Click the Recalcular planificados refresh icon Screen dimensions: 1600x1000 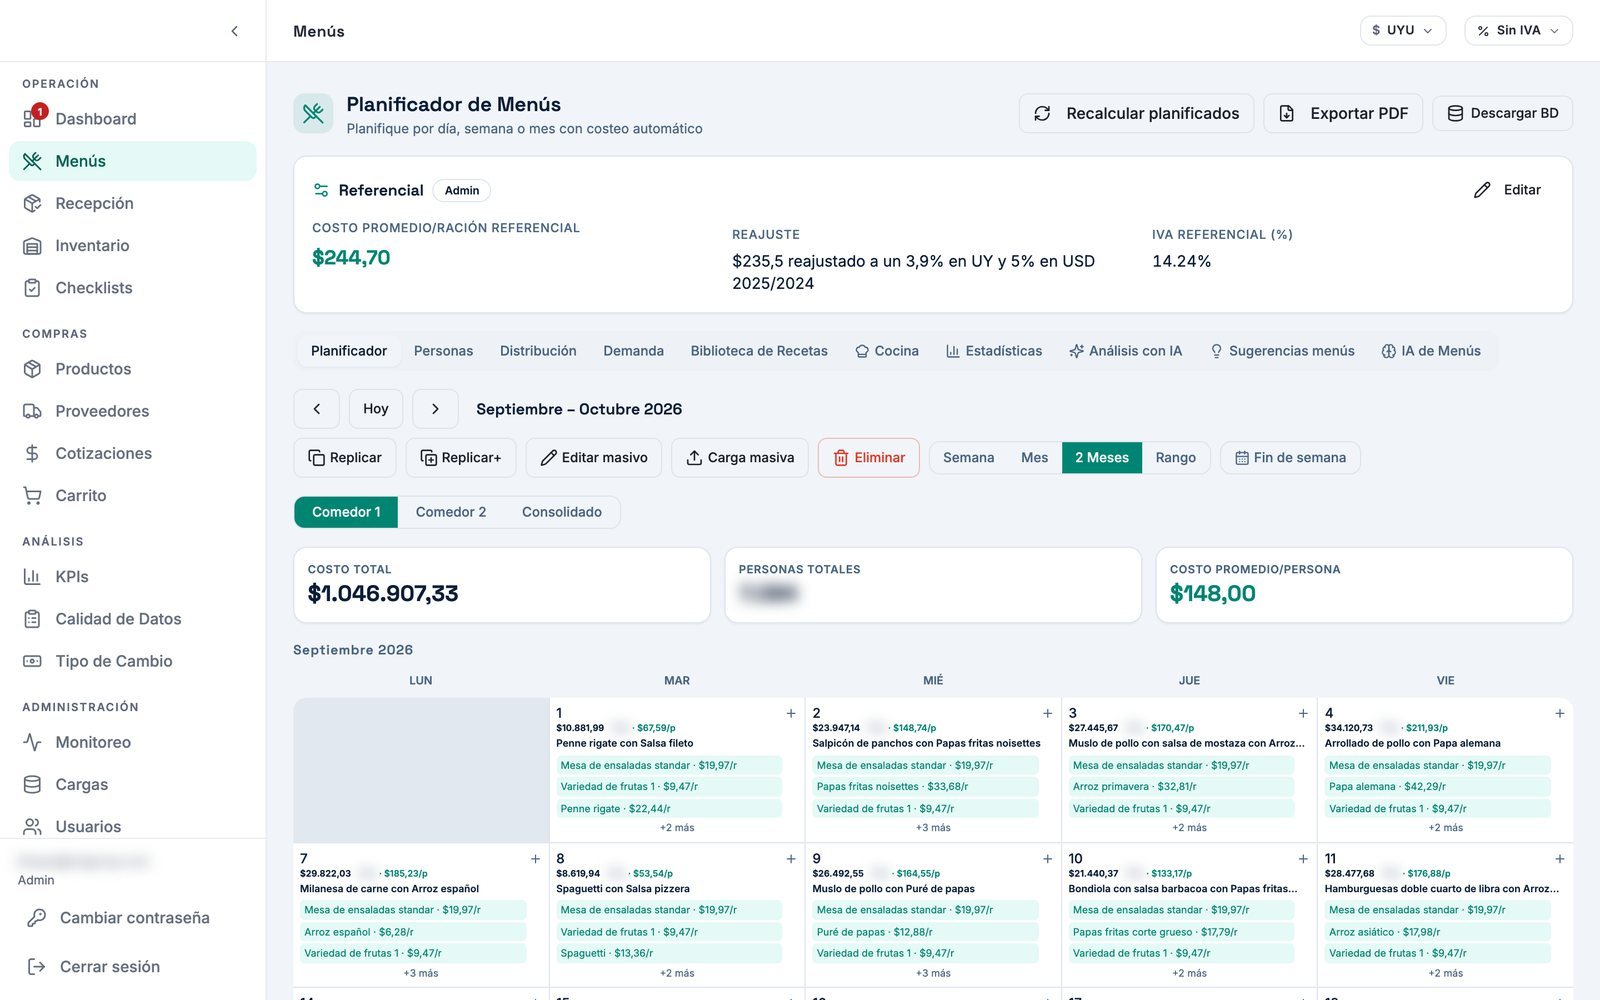[x=1042, y=114]
